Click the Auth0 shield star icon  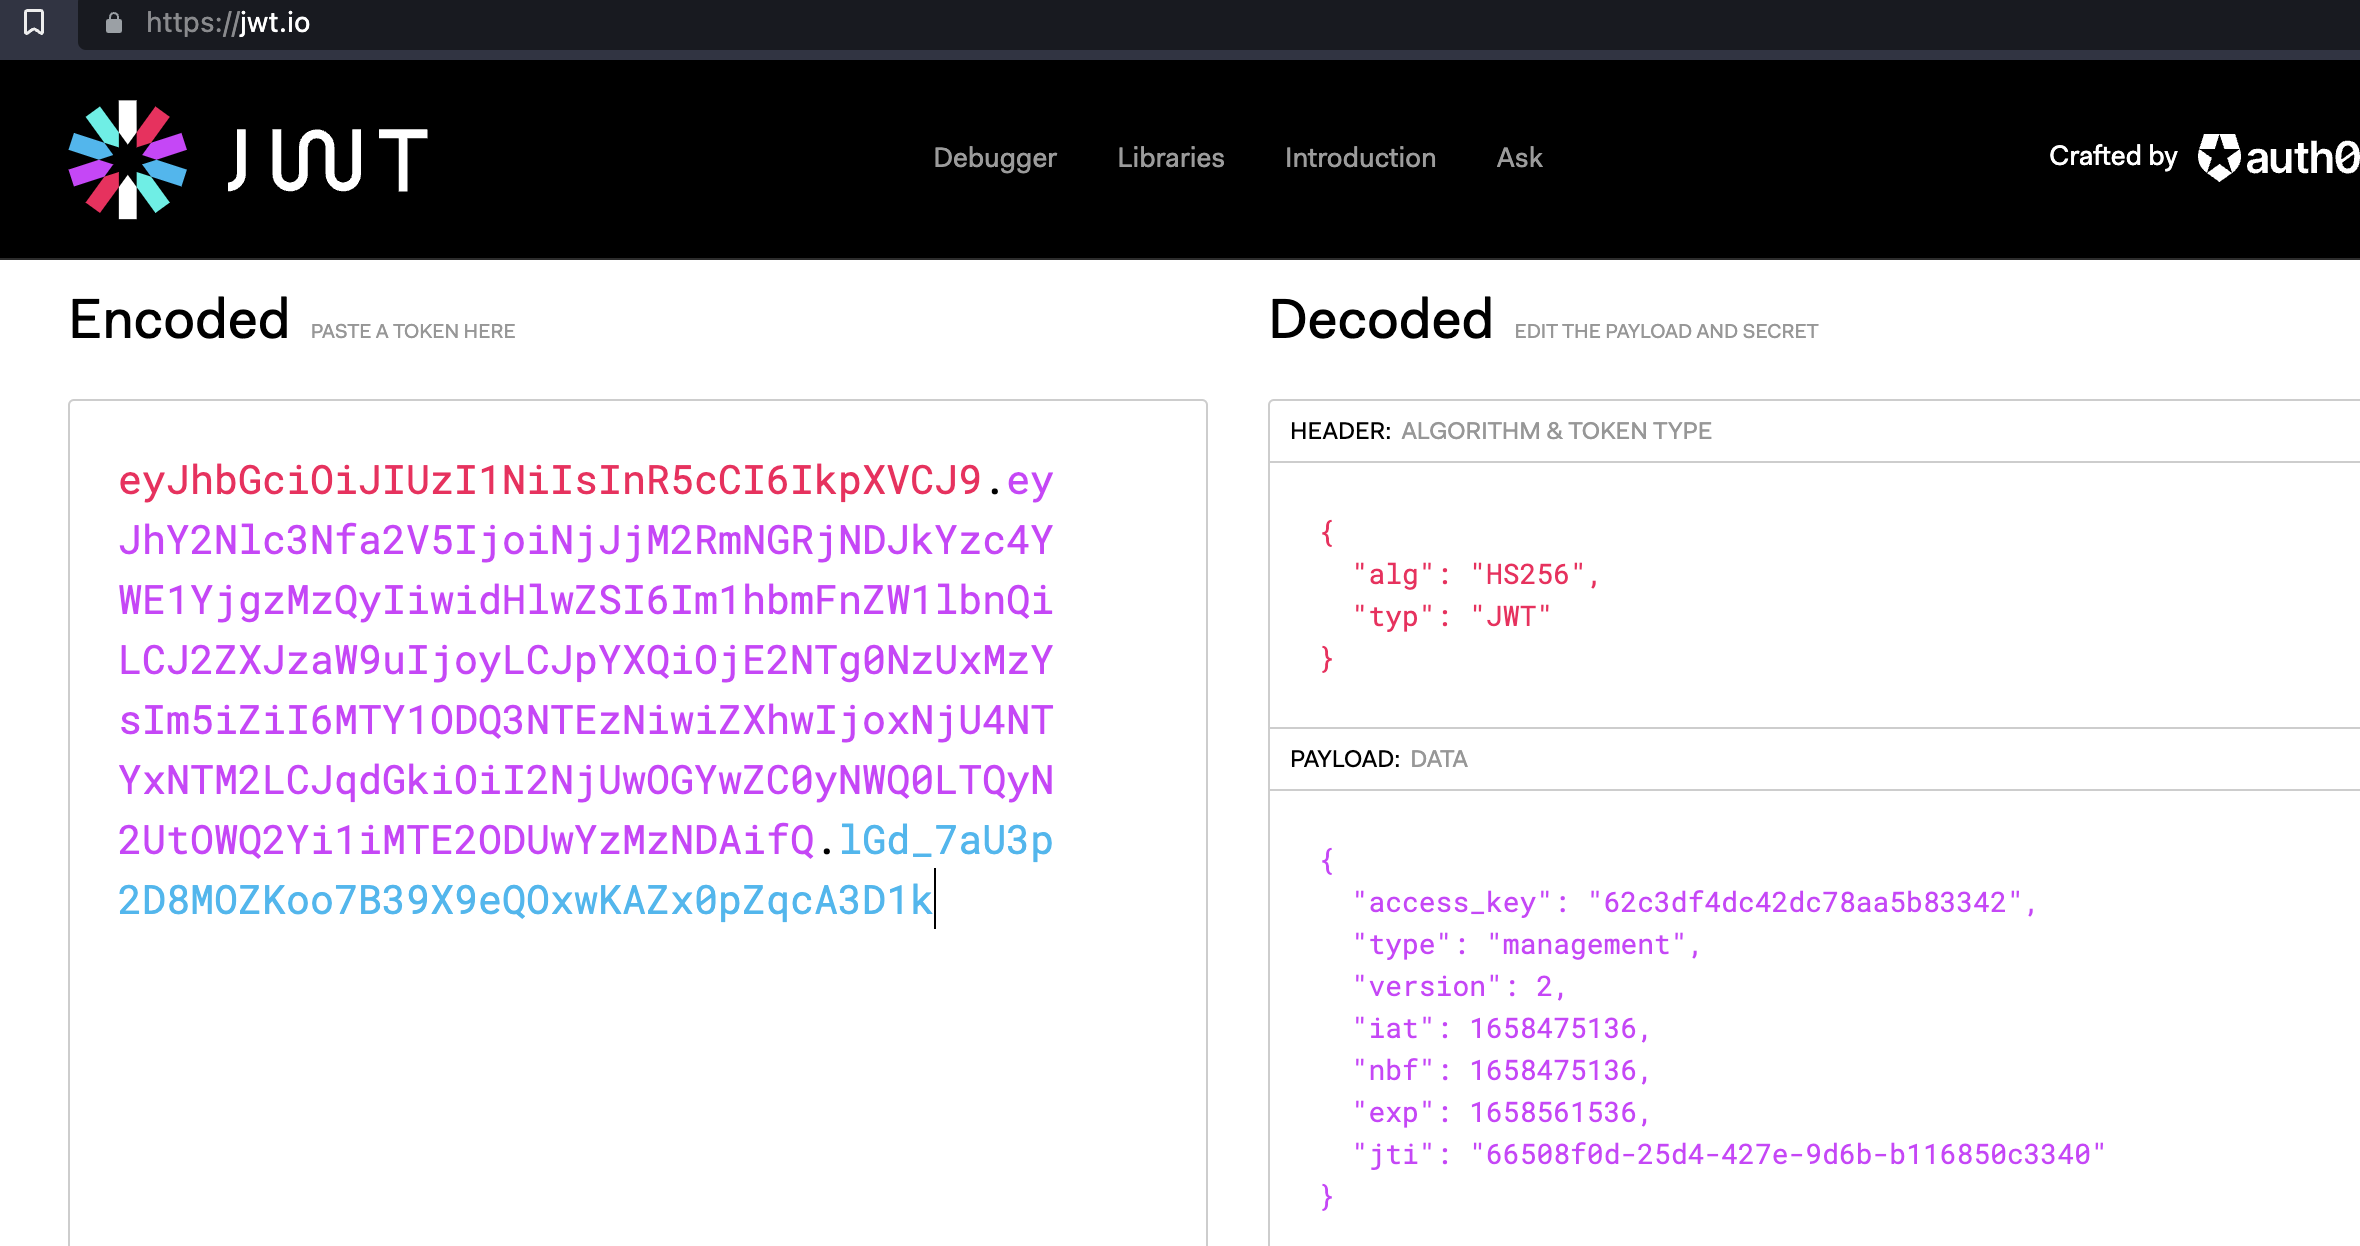click(x=2219, y=157)
